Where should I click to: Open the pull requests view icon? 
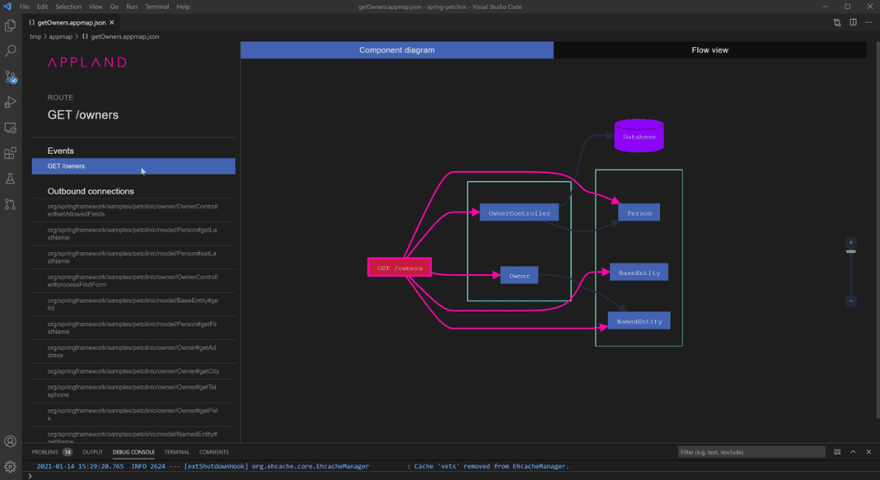(10, 204)
